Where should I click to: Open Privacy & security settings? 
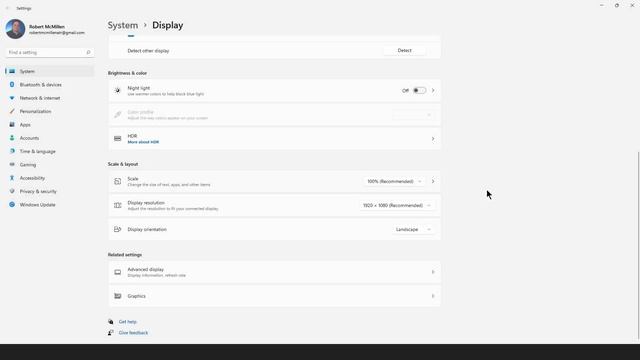pyautogui.click(x=49, y=191)
